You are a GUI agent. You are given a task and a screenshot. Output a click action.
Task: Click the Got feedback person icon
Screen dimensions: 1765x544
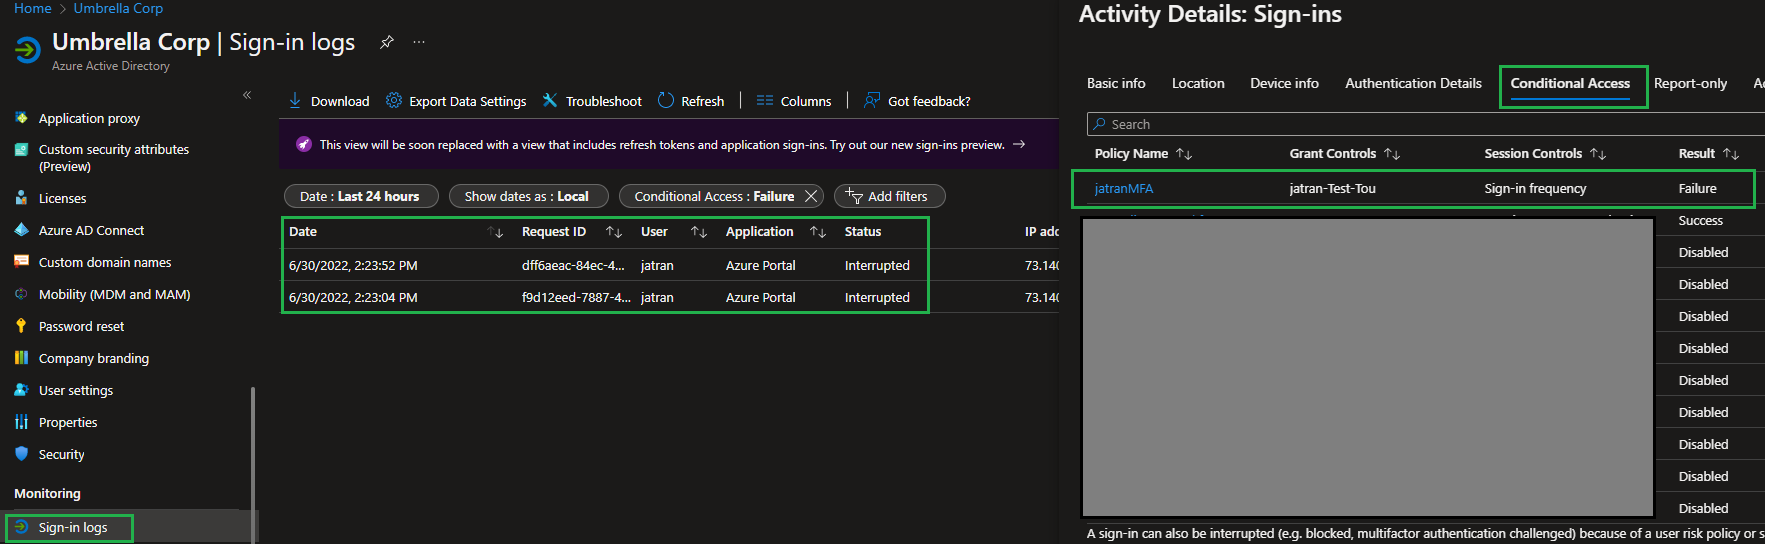tap(872, 100)
